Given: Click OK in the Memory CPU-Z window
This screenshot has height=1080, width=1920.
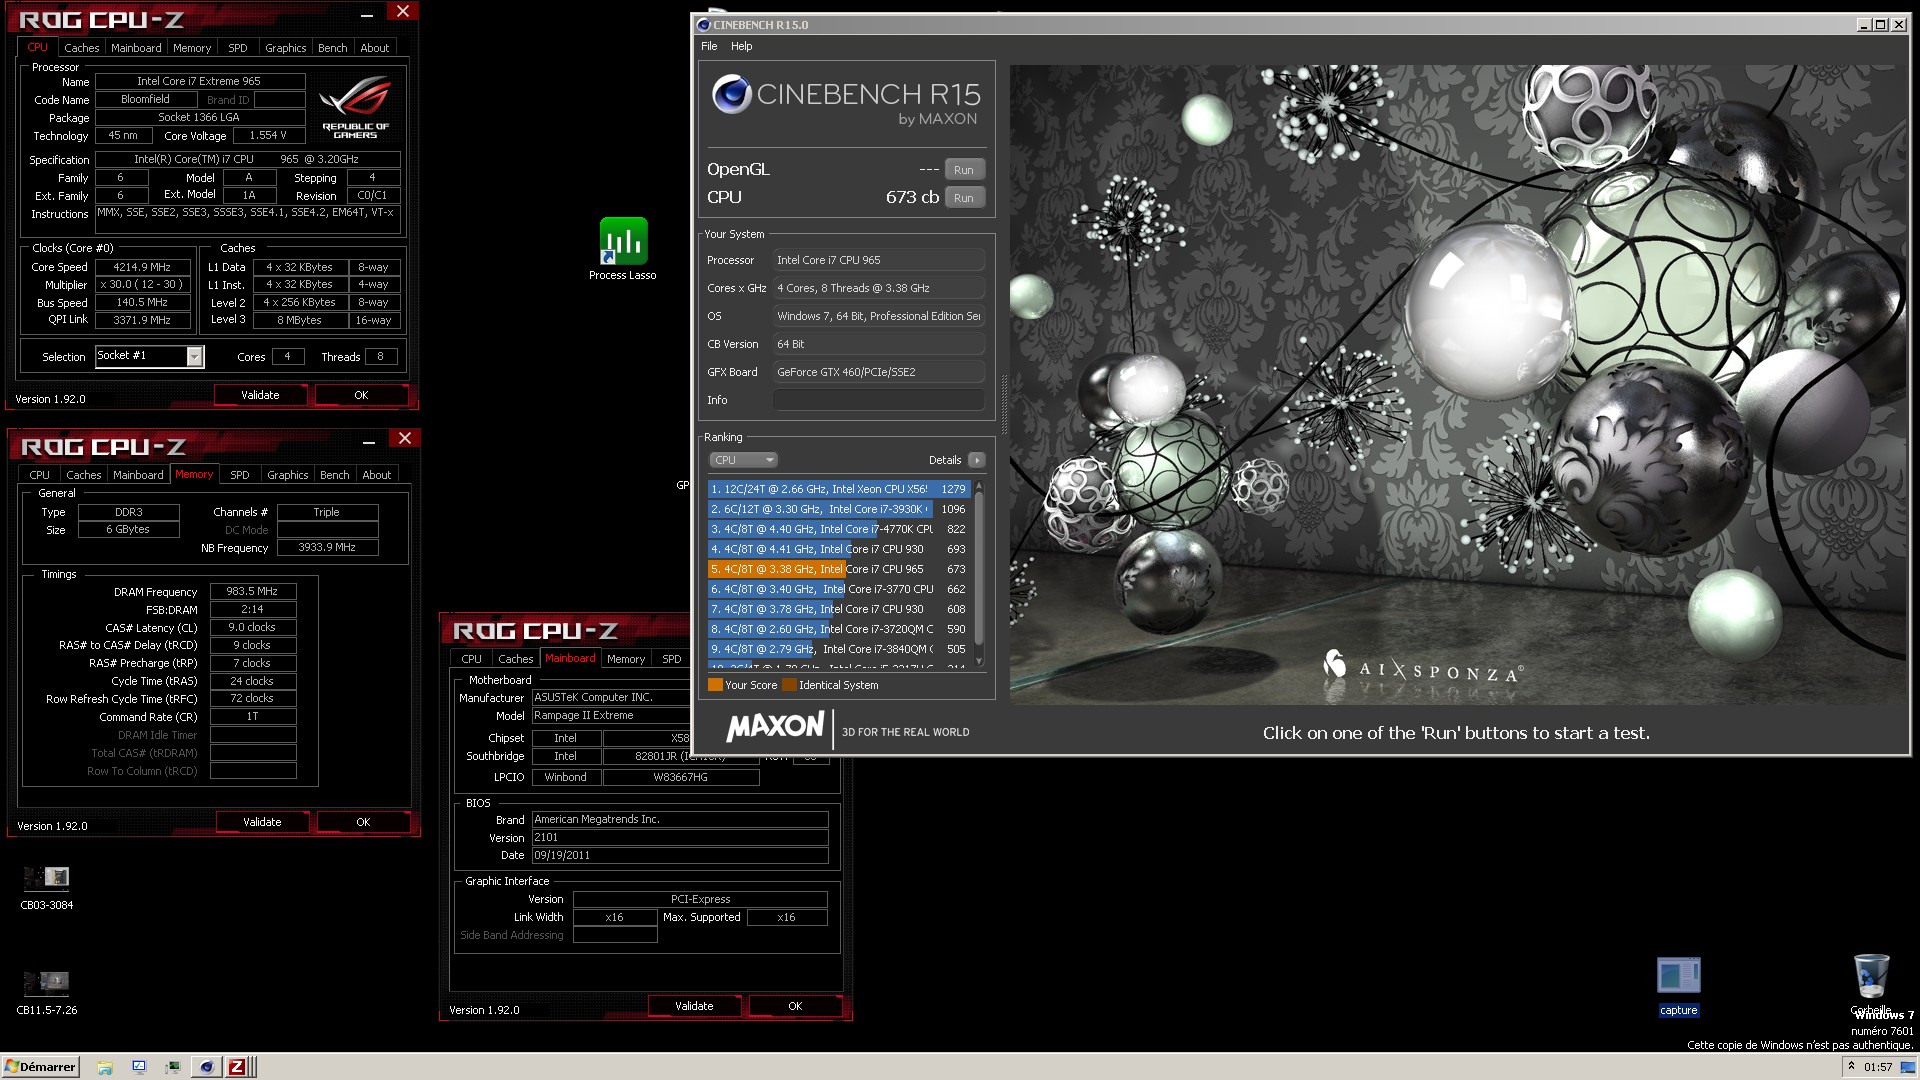Looking at the screenshot, I should [x=363, y=822].
